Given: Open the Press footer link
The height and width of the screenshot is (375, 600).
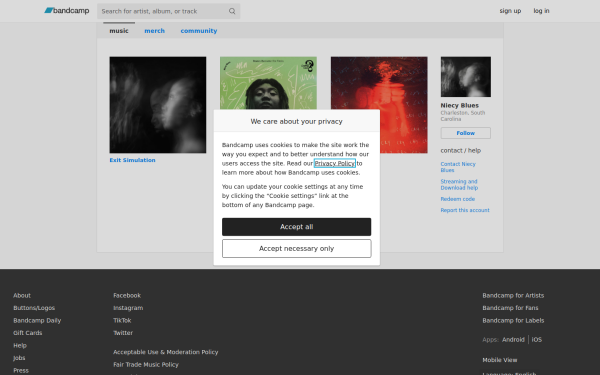Looking at the screenshot, I should click(x=21, y=370).
